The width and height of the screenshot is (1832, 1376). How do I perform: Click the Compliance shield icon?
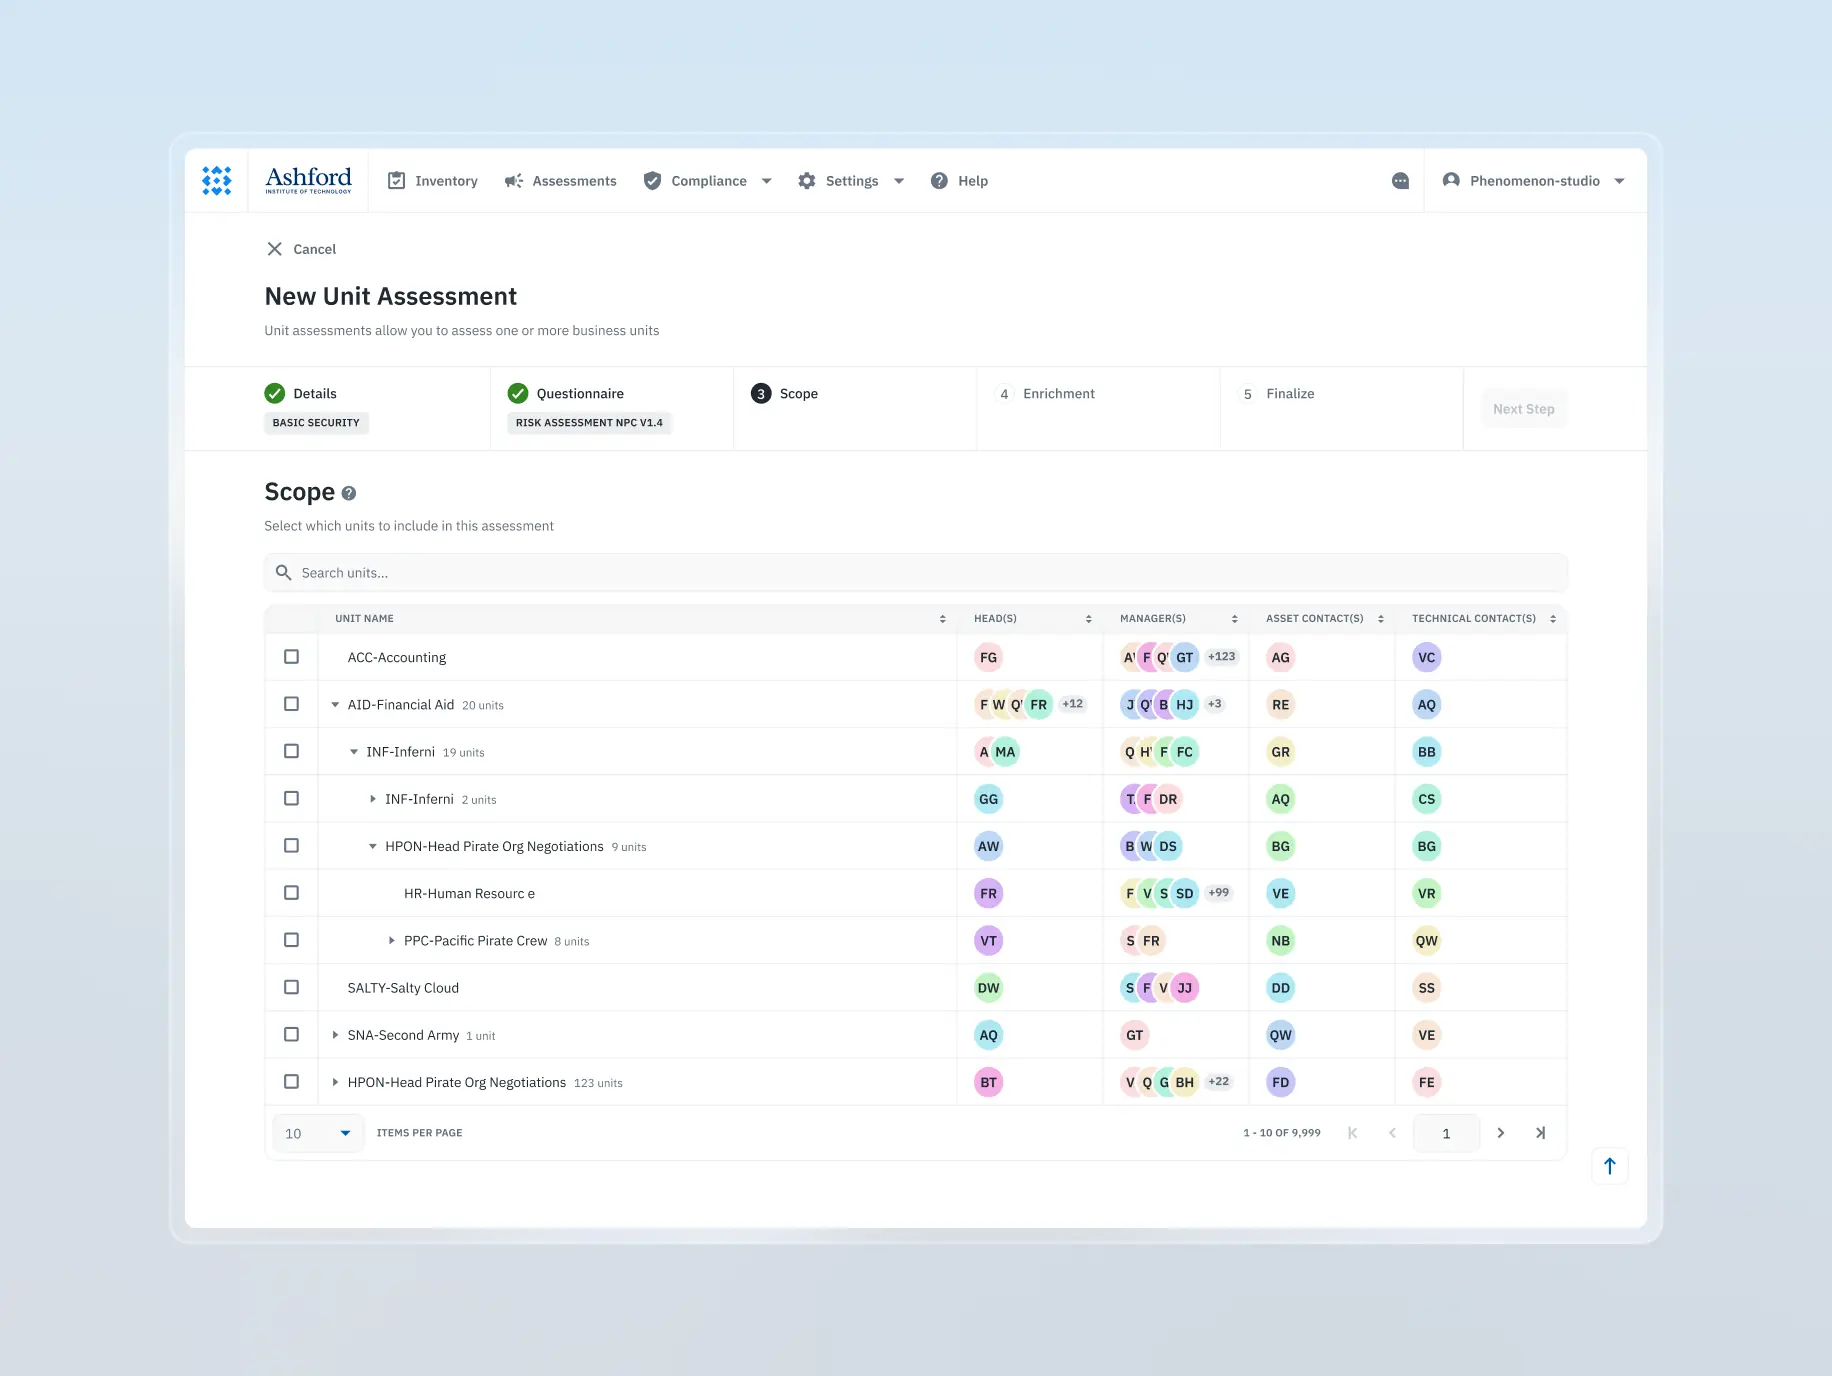coord(652,181)
